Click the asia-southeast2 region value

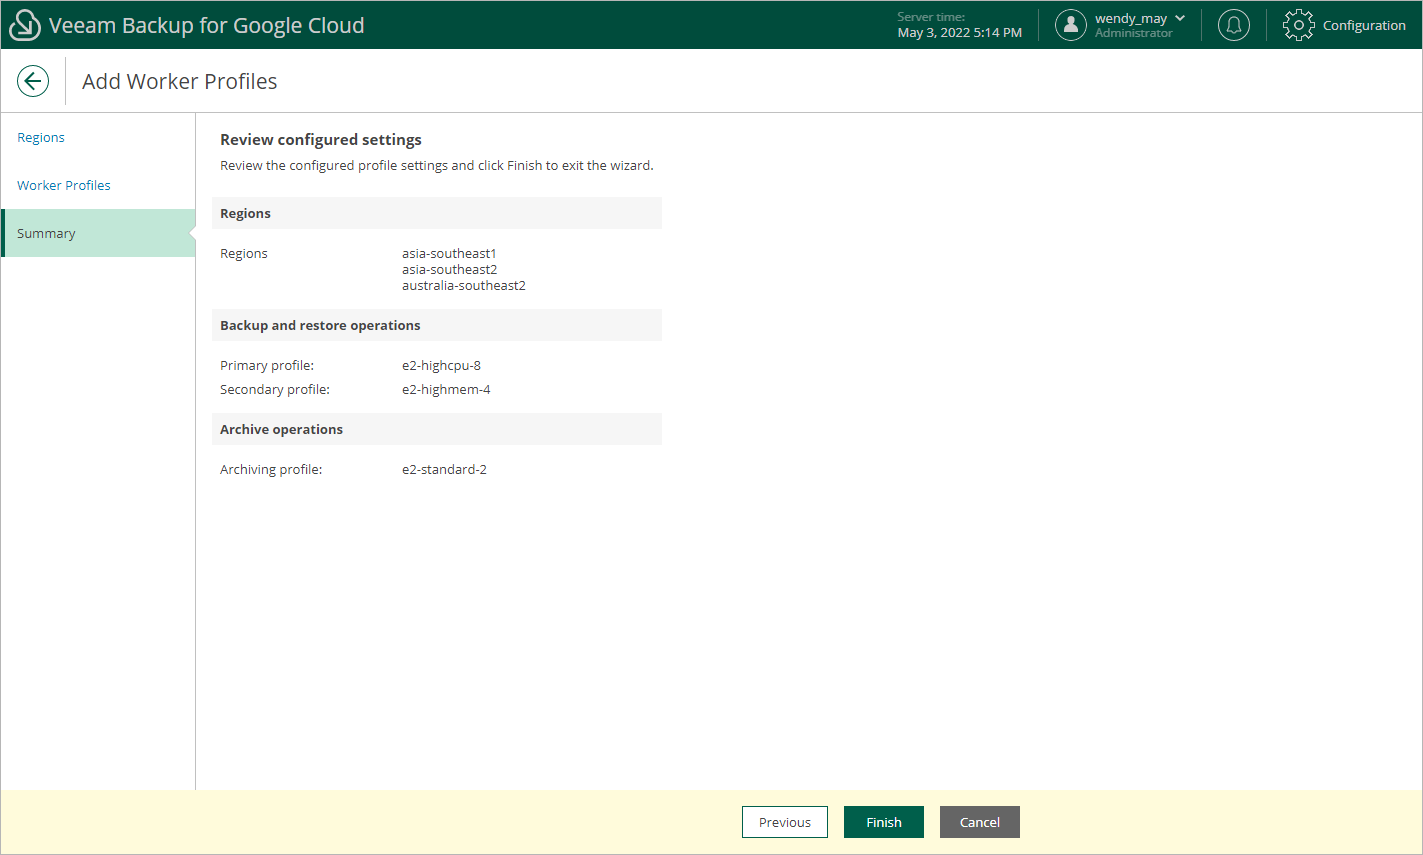point(450,269)
